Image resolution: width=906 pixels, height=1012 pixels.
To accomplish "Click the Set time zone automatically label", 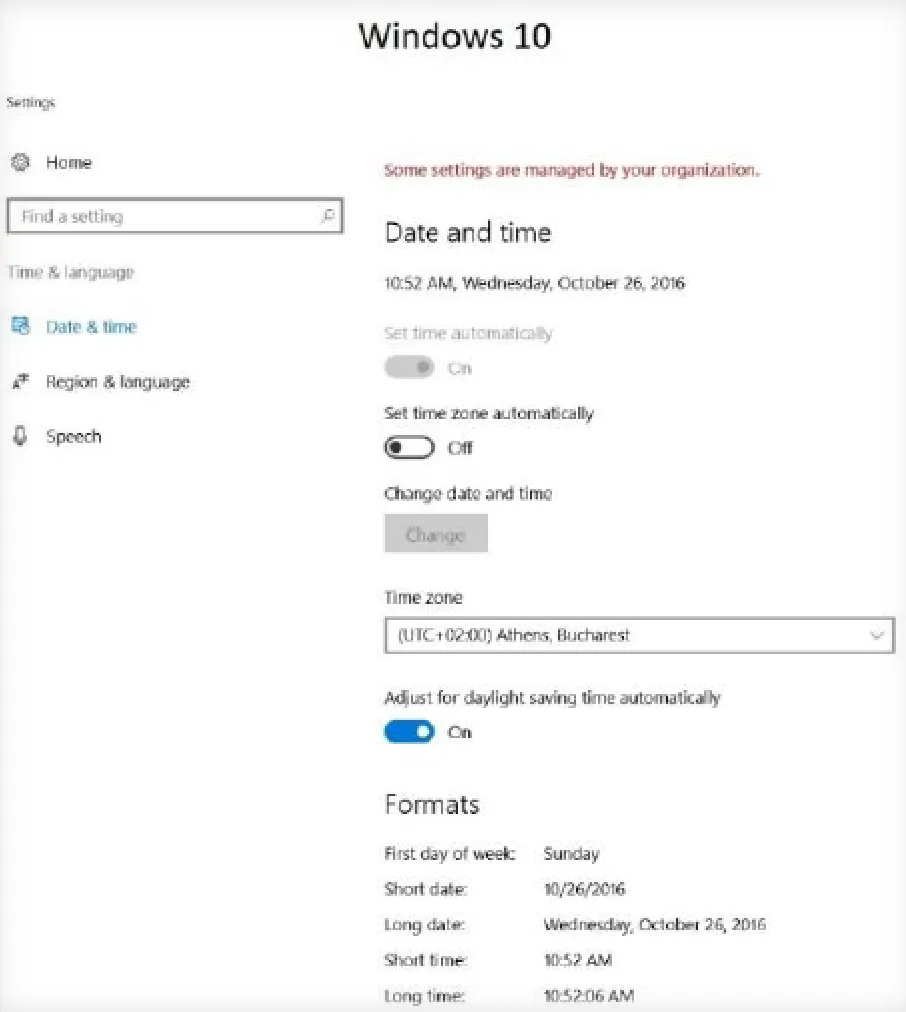I will pos(489,413).
